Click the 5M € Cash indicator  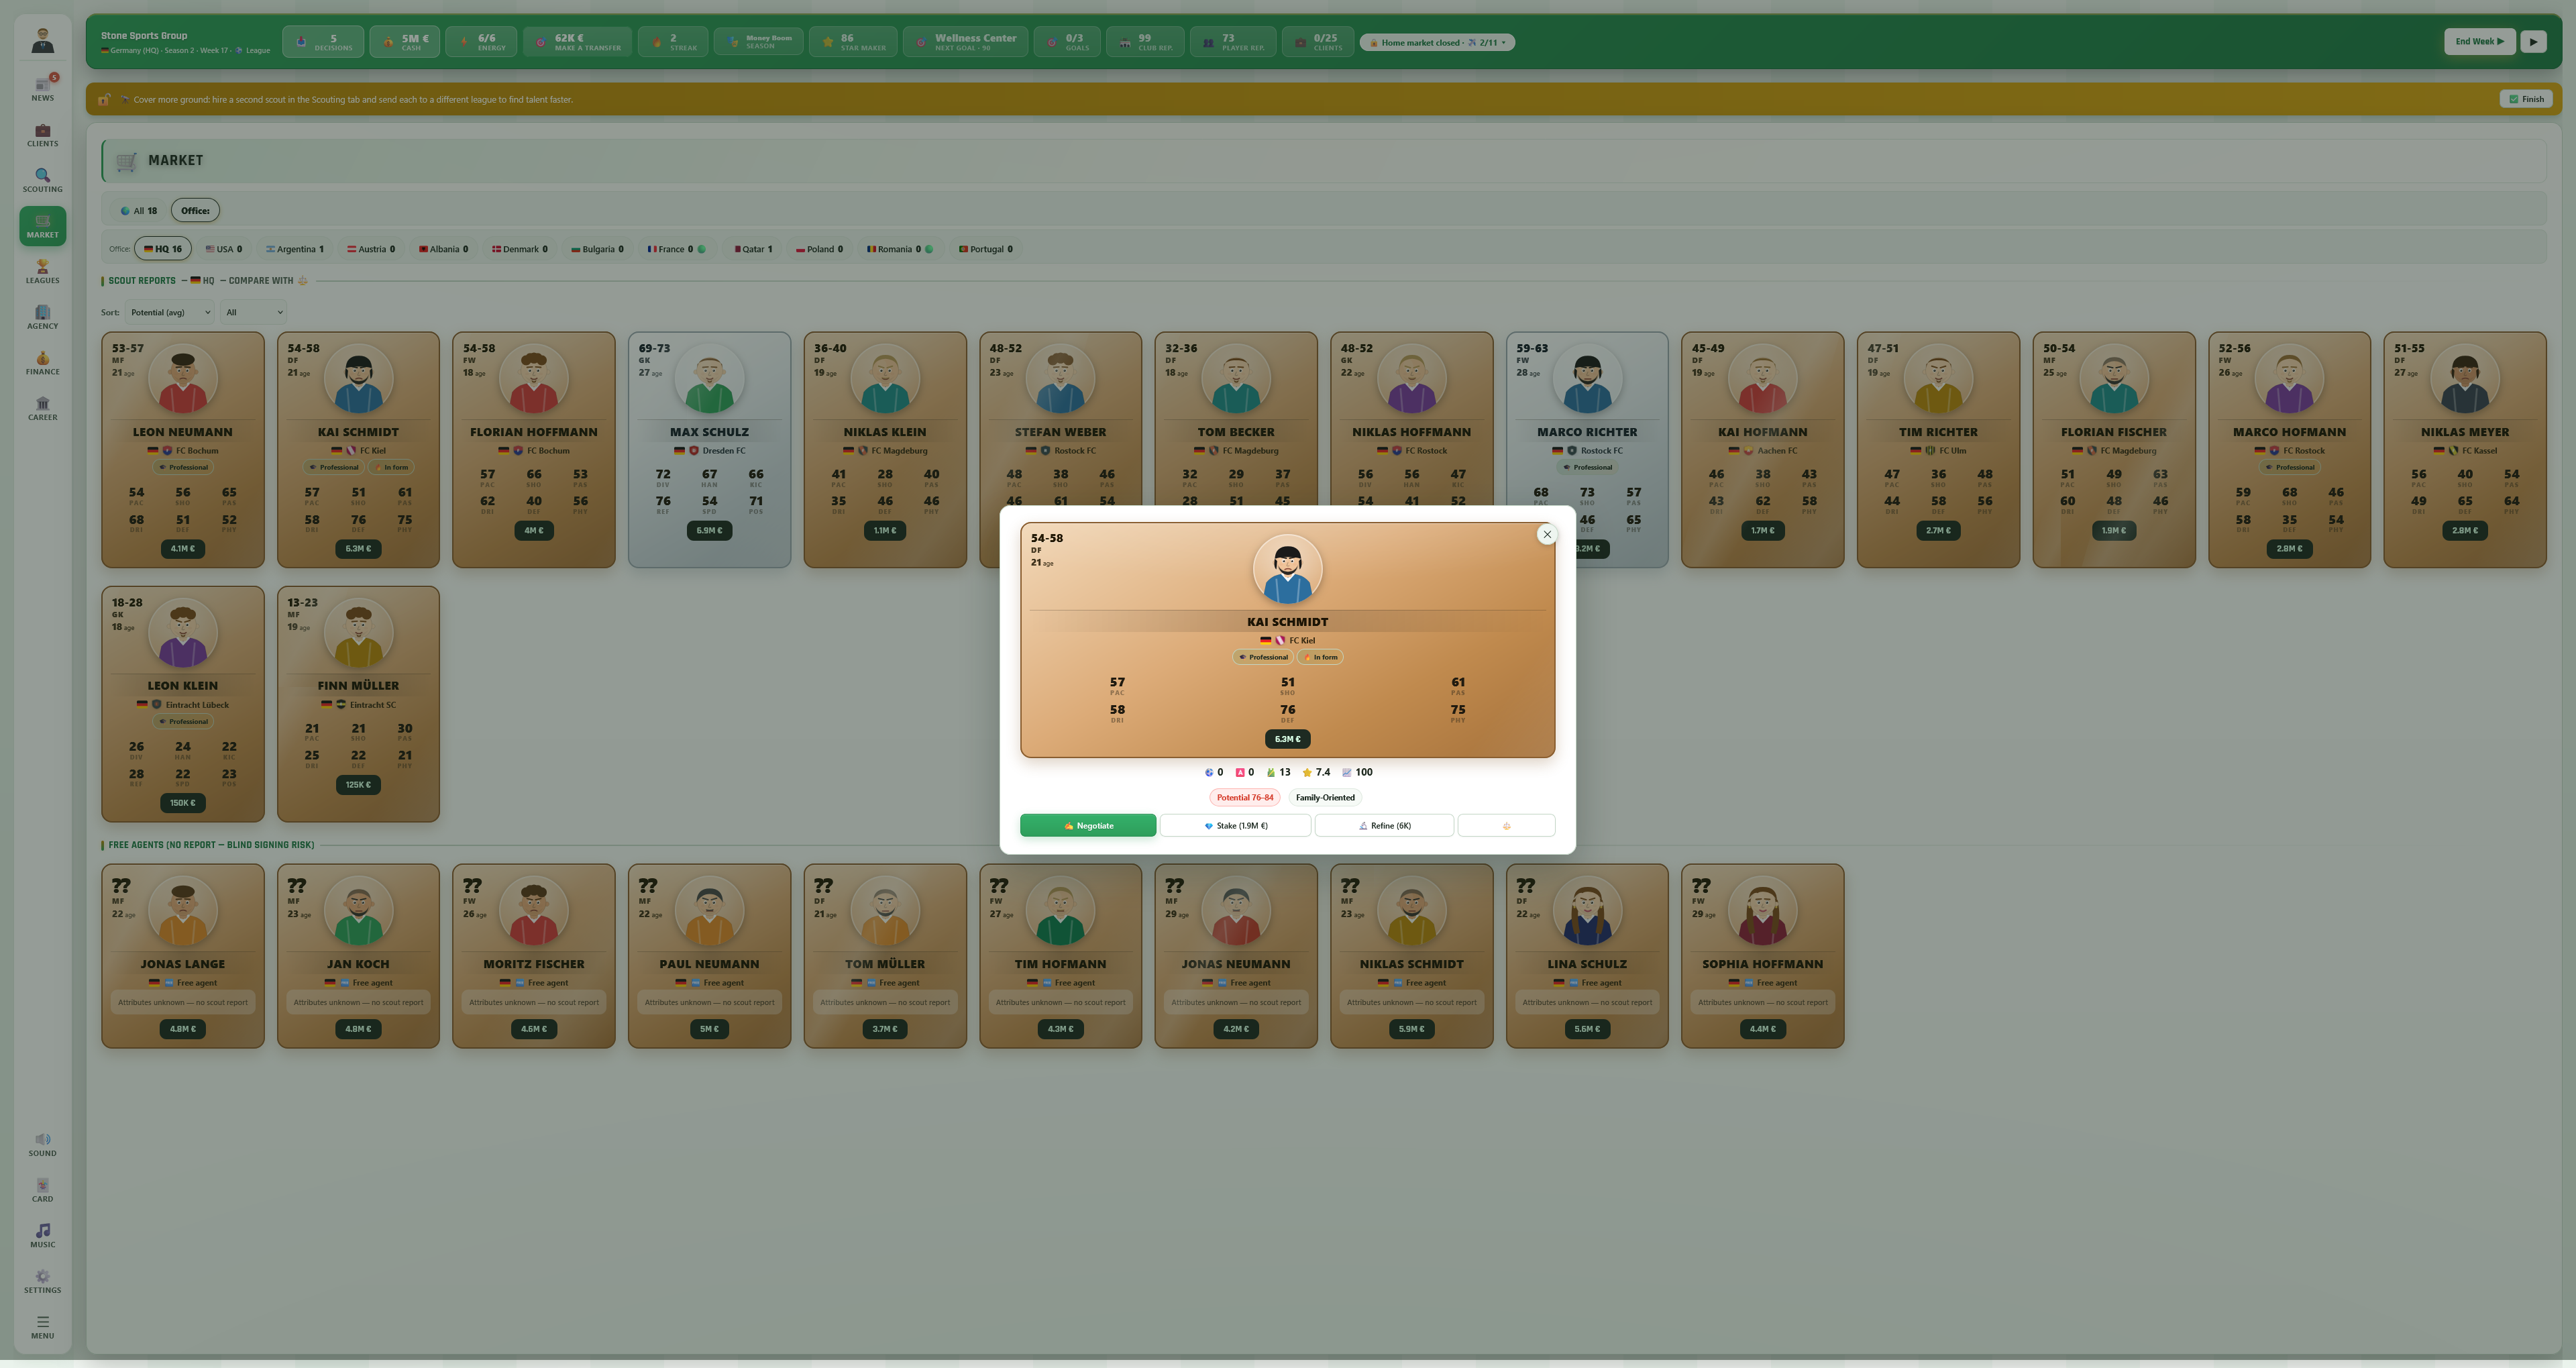pyautogui.click(x=404, y=42)
